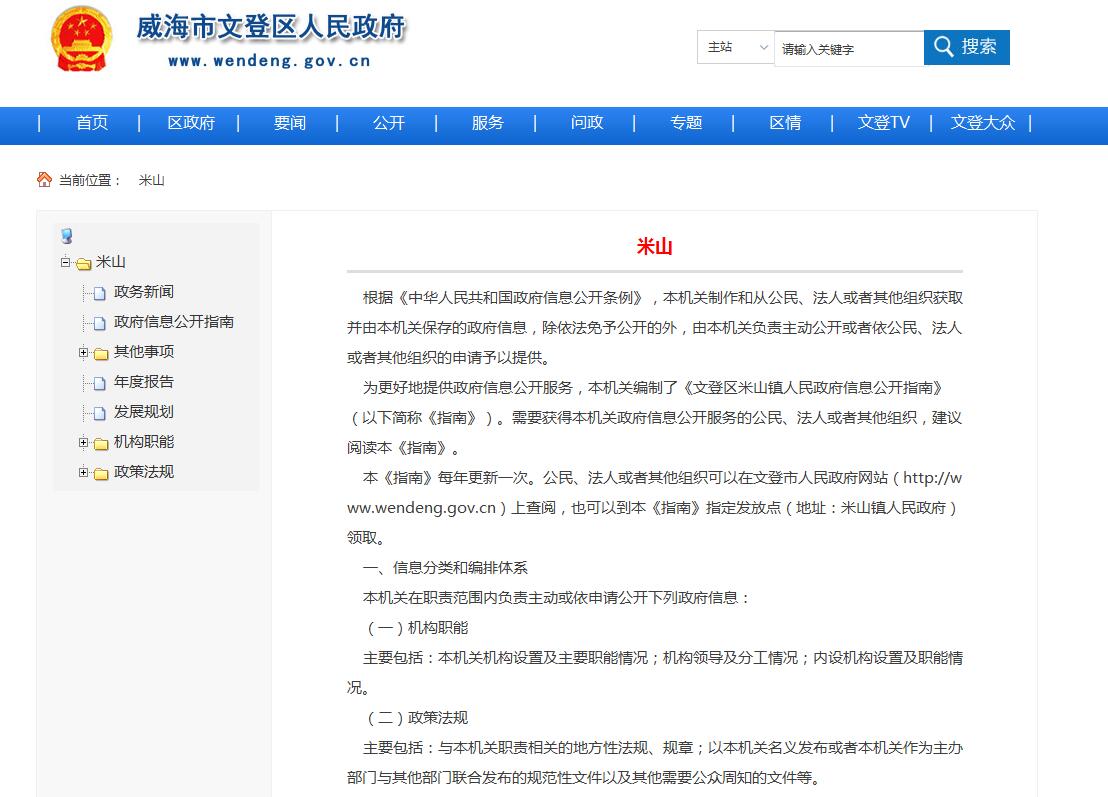The width and height of the screenshot is (1108, 797).
Task: Expand the 其他事项 tree node
Action: (x=84, y=352)
